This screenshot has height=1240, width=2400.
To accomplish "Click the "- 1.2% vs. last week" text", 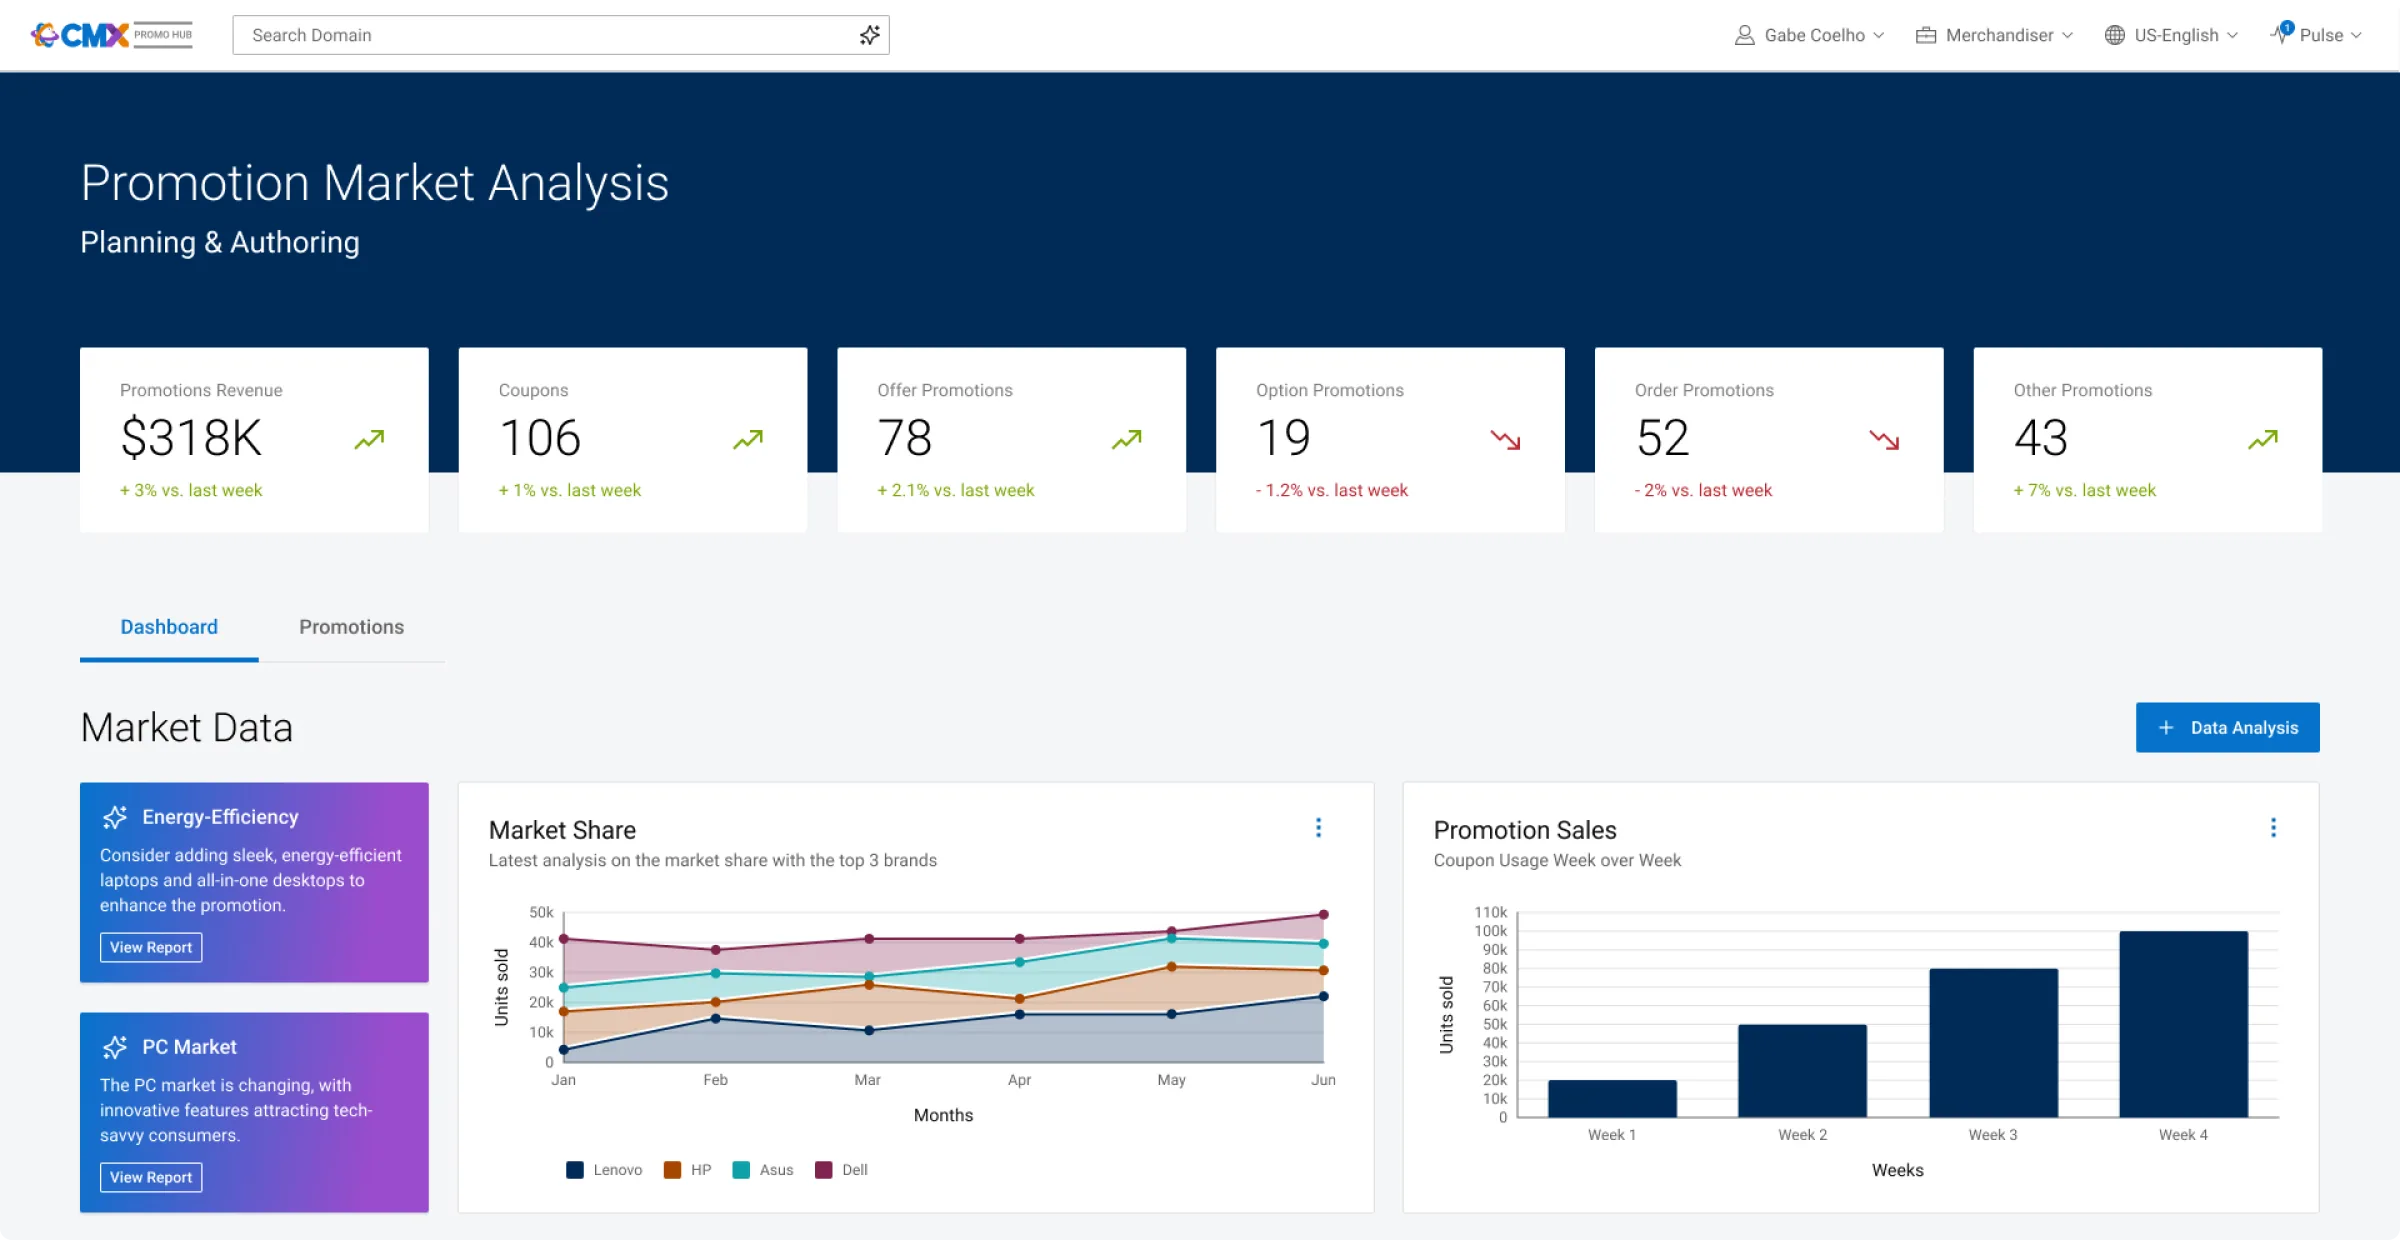I will 1332,490.
